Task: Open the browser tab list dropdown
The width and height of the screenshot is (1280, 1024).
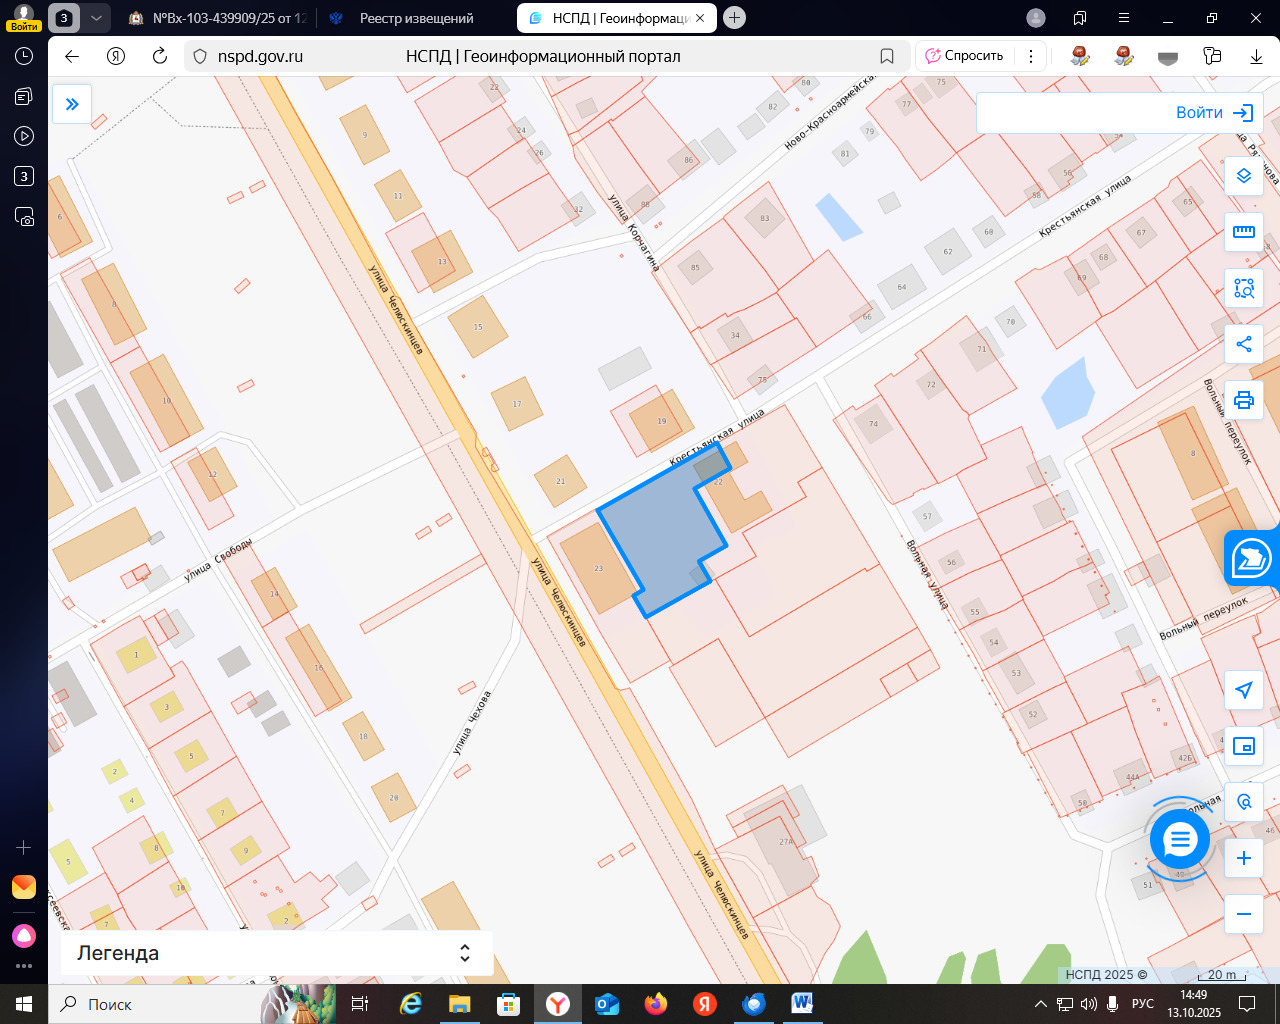Action: point(95,18)
